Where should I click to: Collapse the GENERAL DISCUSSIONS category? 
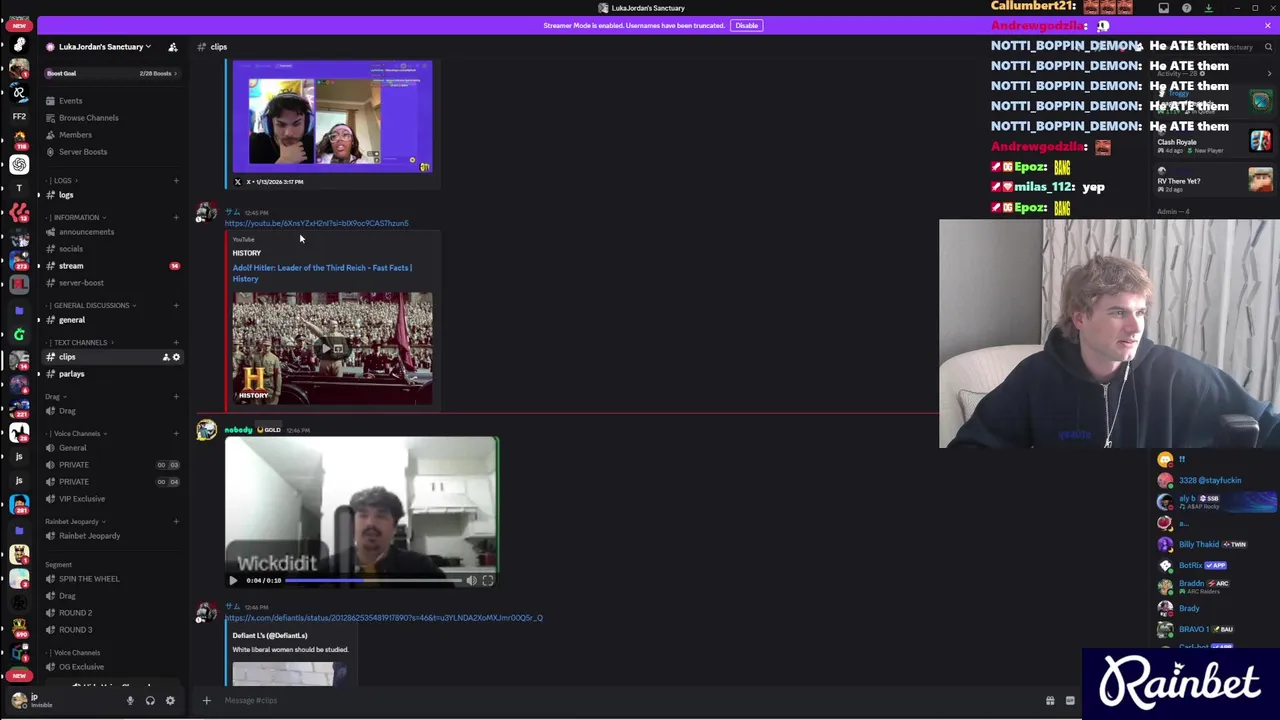[91, 306]
